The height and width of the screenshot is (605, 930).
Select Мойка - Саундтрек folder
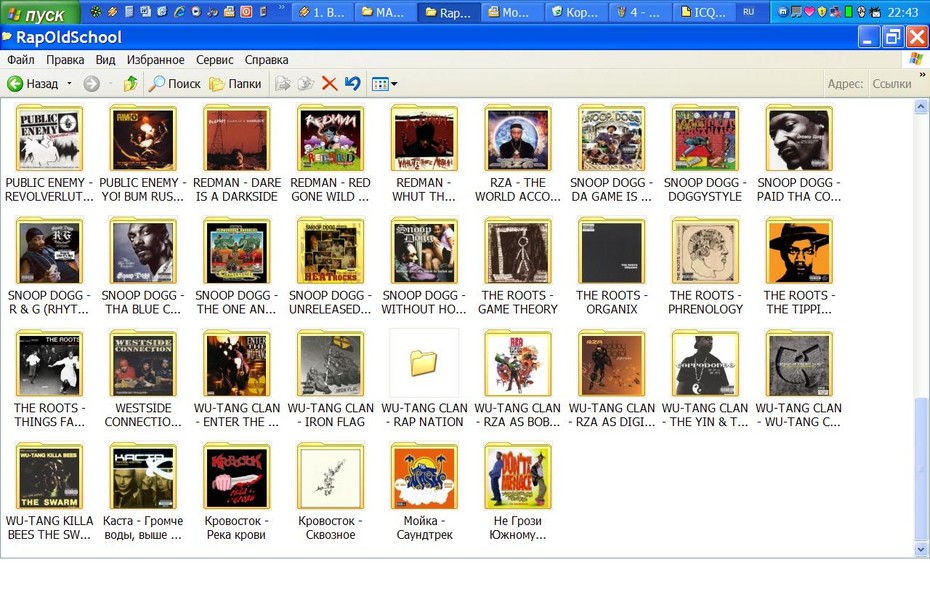424,492
